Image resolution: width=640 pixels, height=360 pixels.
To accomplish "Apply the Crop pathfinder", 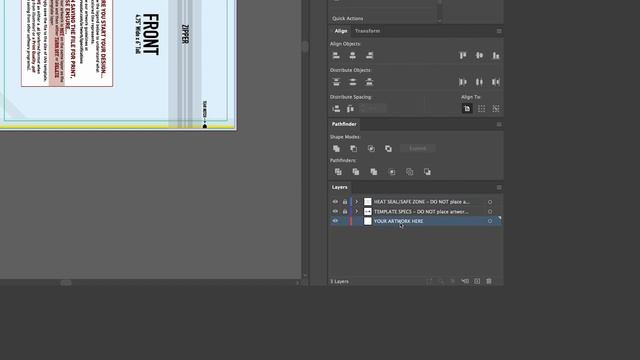I will tap(392, 172).
